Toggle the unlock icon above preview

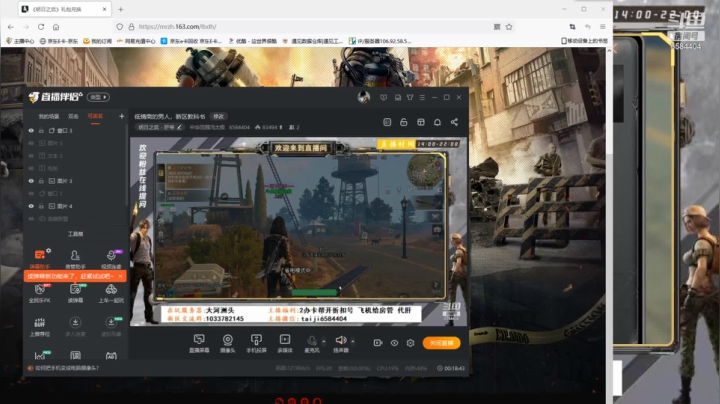(x=404, y=122)
